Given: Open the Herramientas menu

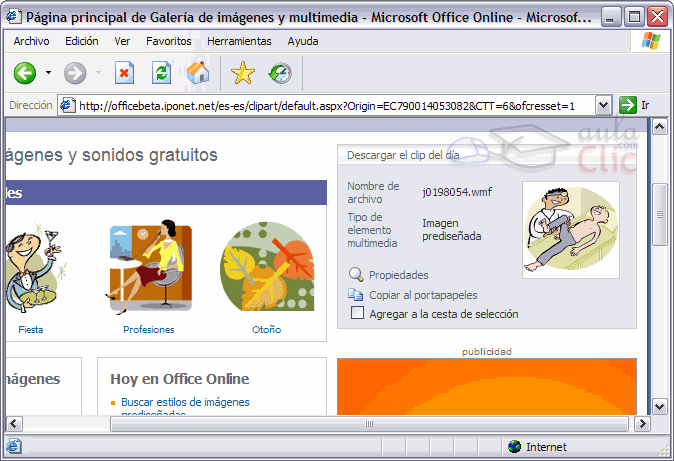Looking at the screenshot, I should click(239, 41).
